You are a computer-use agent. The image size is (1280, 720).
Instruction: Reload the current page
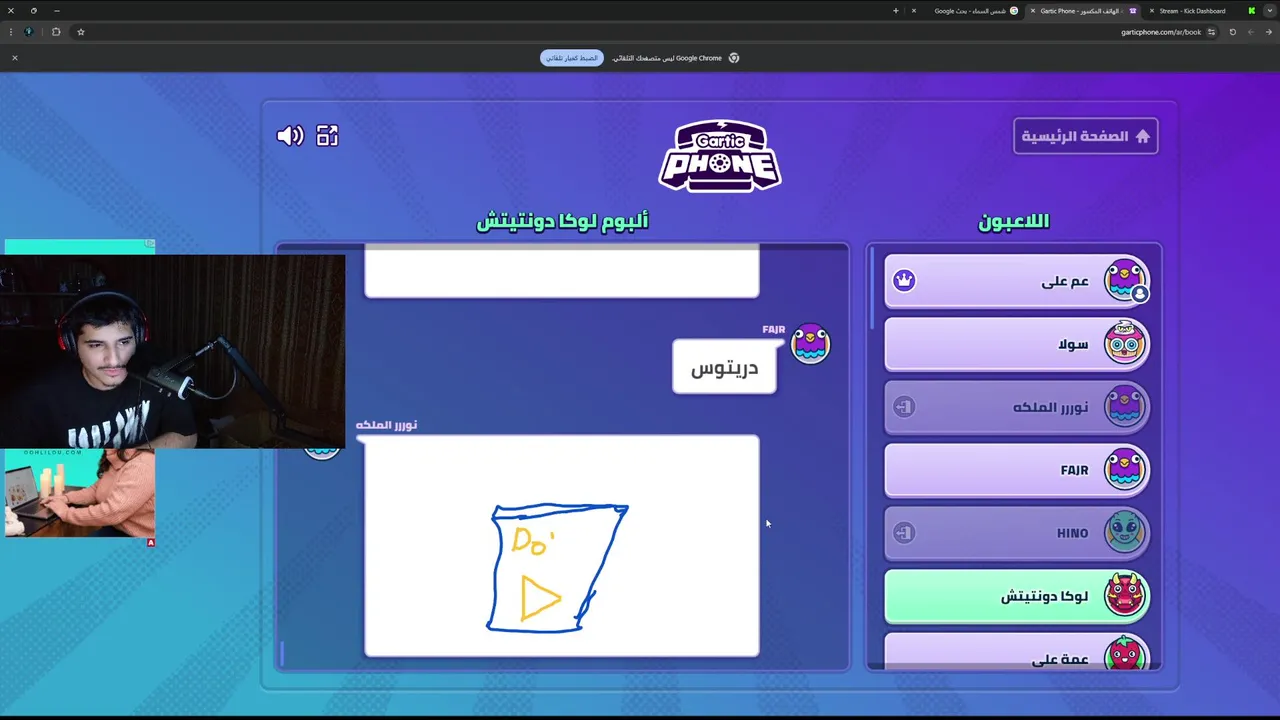coord(1233,32)
